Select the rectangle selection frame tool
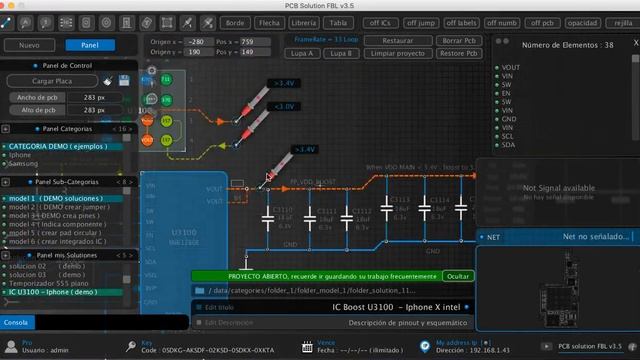Viewport: 640px width, 360px height. pos(167,23)
